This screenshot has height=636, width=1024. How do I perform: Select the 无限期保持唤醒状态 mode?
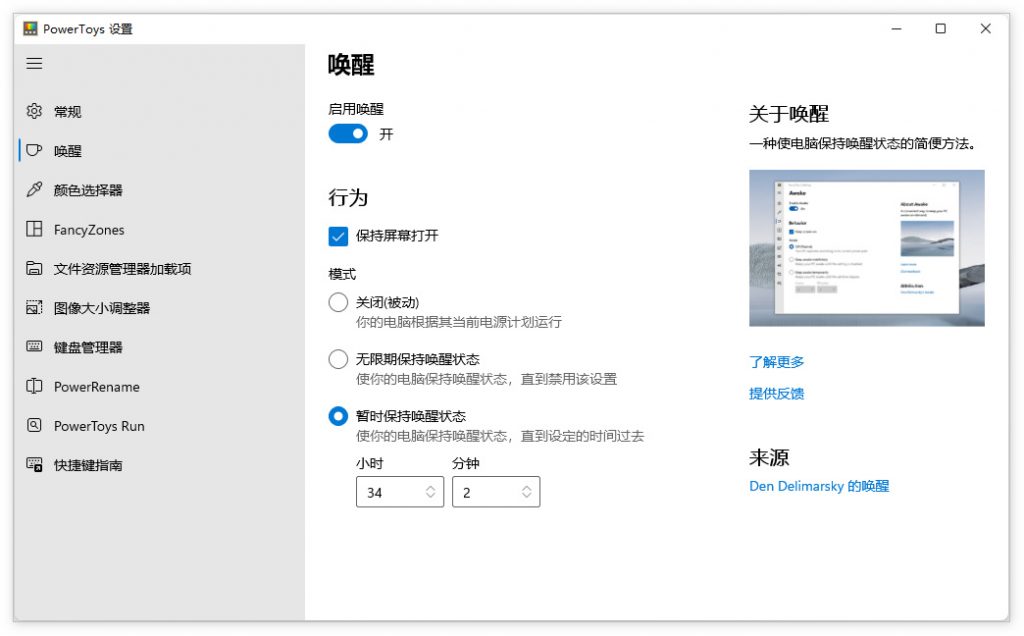tap(338, 359)
